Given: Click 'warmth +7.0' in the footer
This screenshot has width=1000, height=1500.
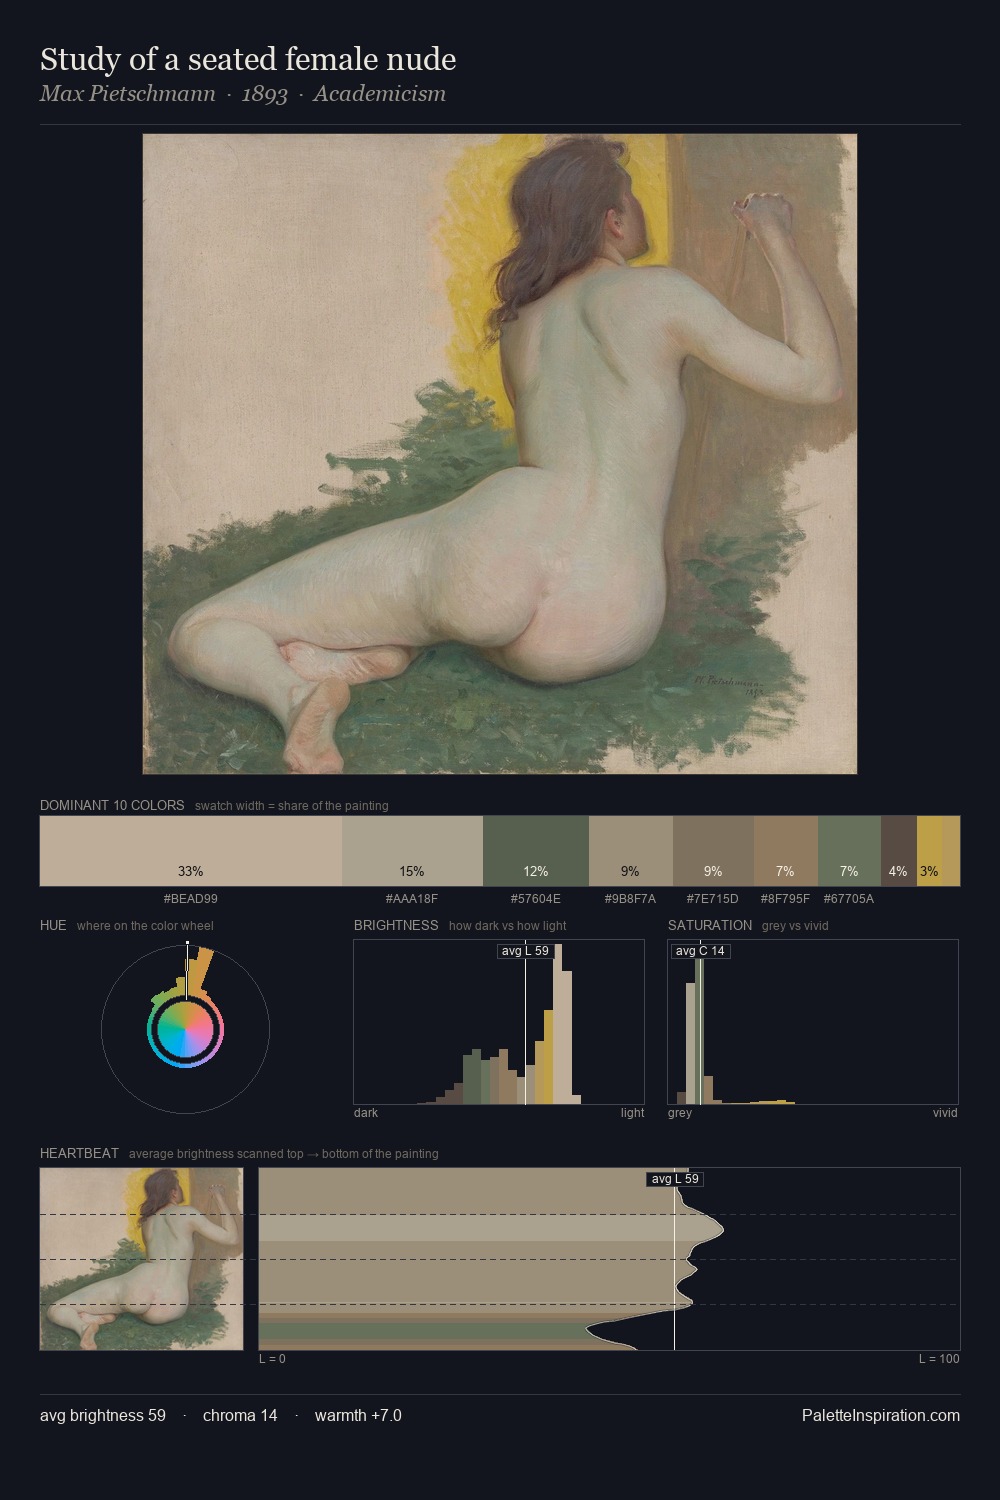Looking at the screenshot, I should click(358, 1415).
